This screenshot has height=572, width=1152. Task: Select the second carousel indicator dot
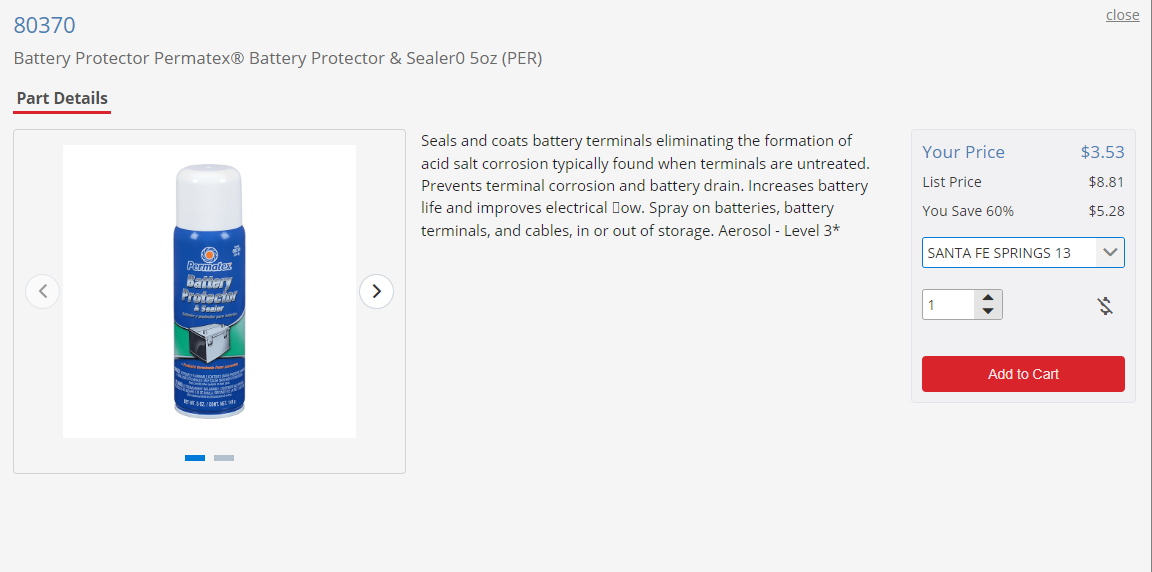tap(224, 458)
